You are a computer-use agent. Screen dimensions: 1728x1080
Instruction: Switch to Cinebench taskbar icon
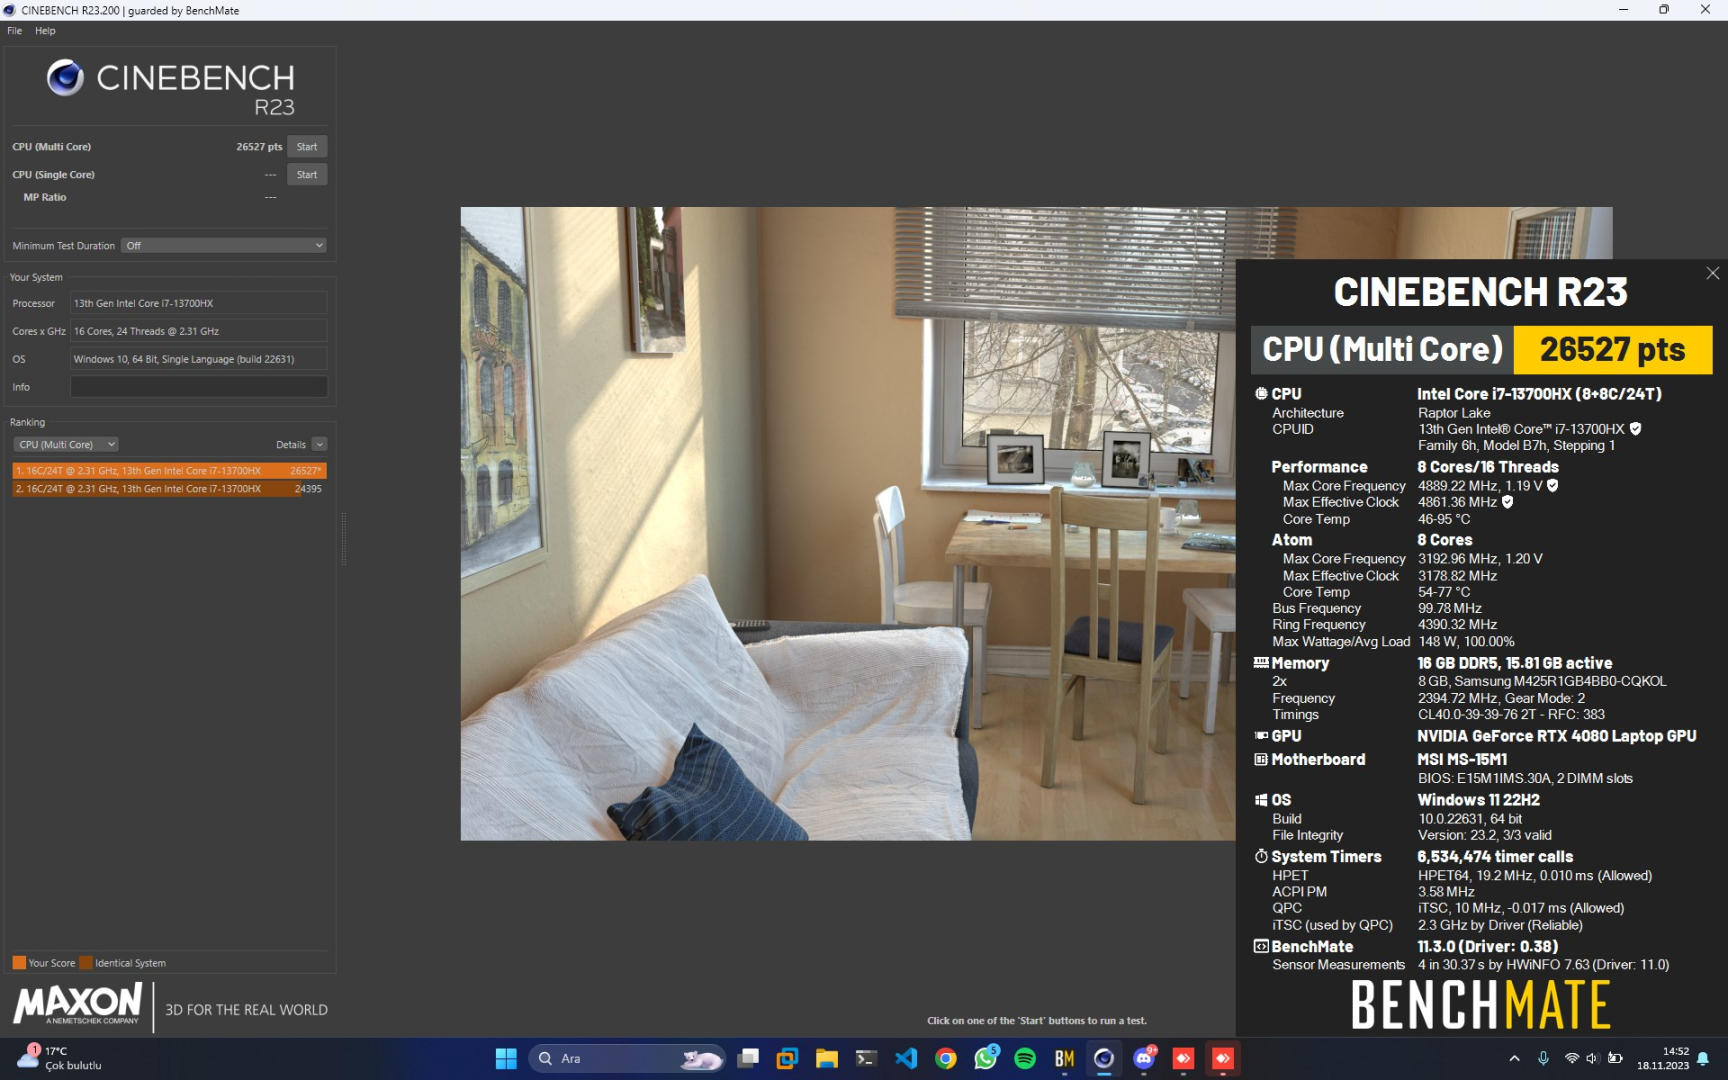click(1104, 1058)
